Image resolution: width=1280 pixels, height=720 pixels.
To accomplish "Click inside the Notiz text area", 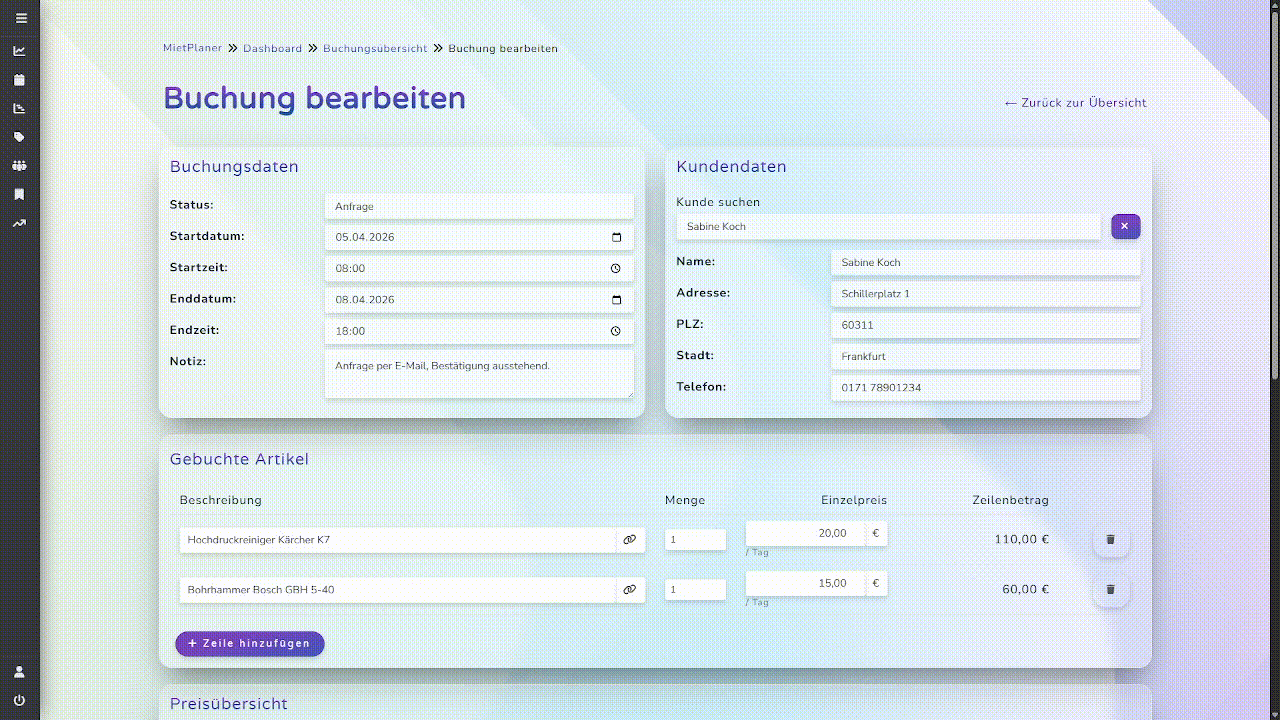I will (x=478, y=375).
